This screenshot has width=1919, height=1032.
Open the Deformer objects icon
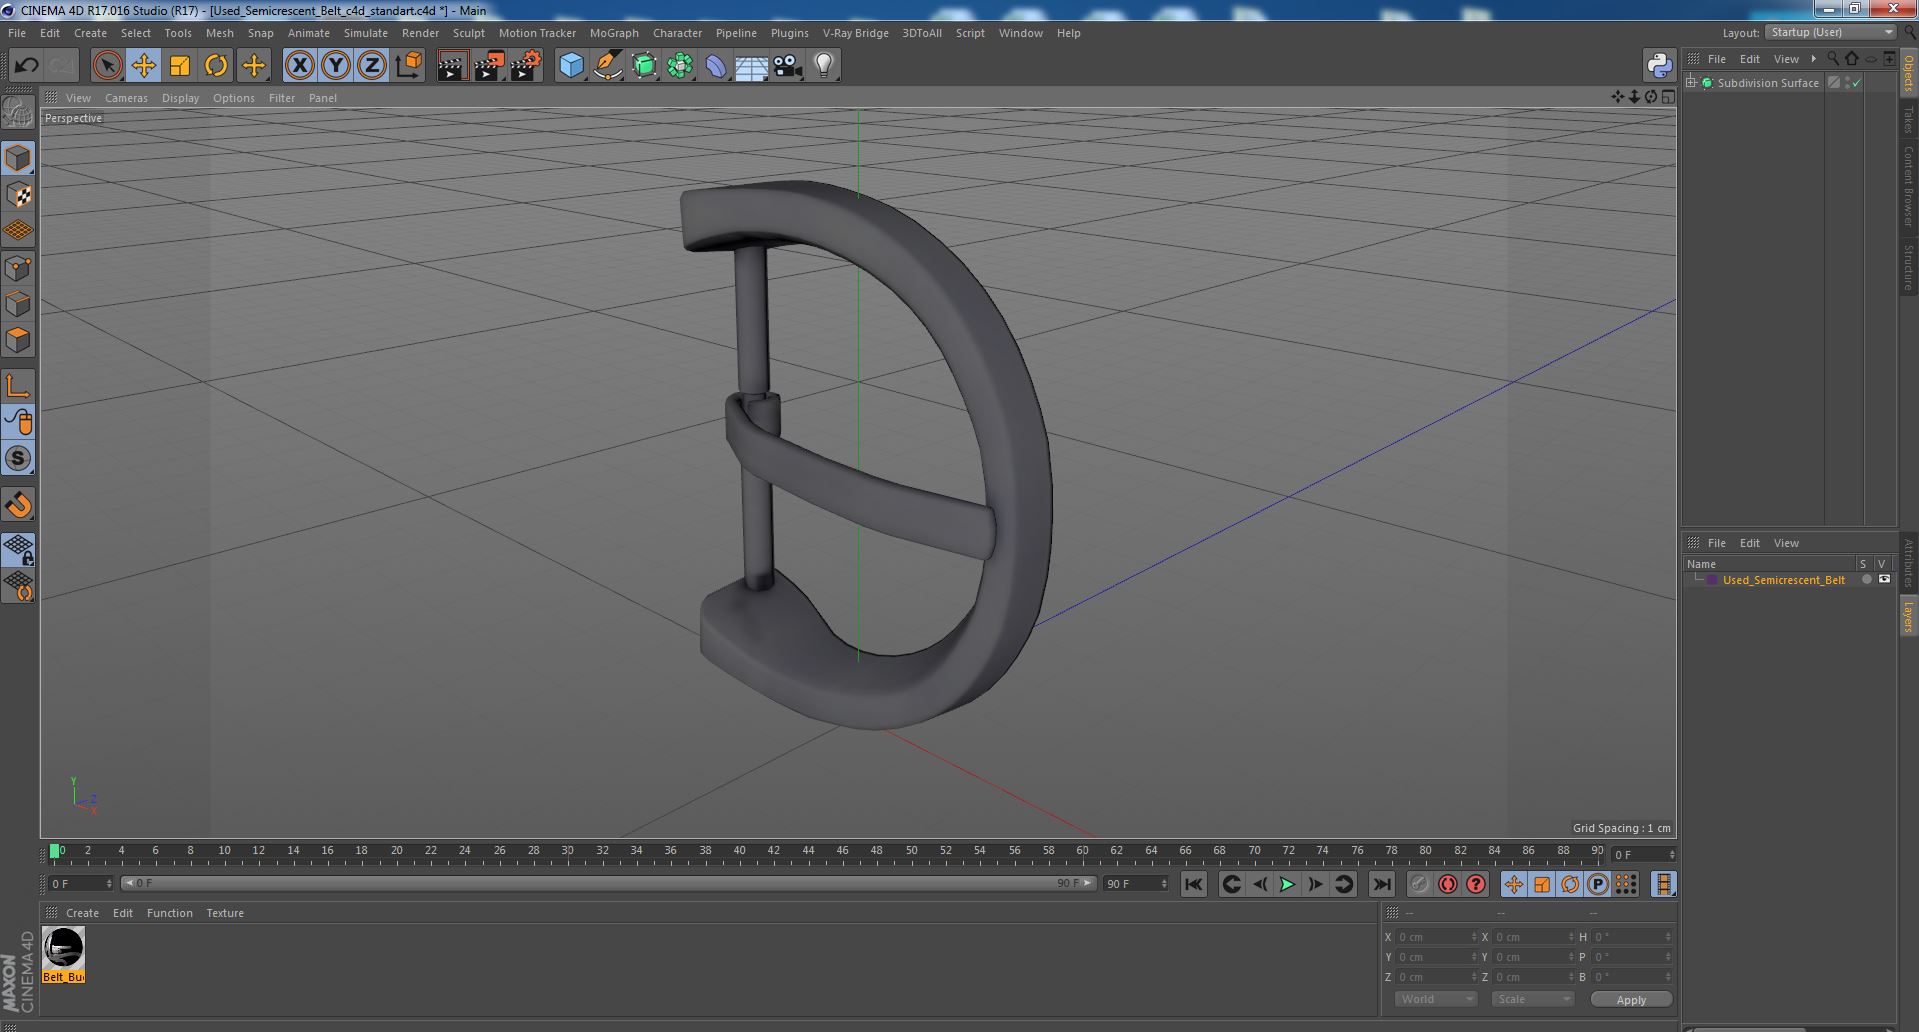click(716, 66)
